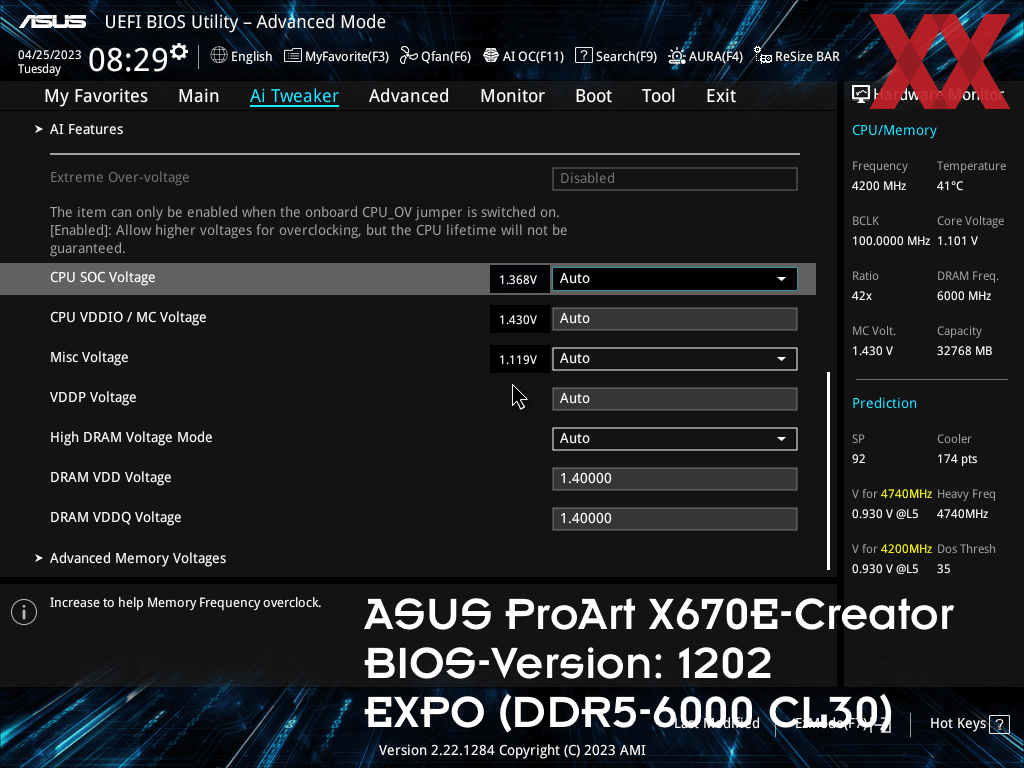Open CPU SOC Voltage Auto dropdown
The height and width of the screenshot is (768, 1024).
pyautogui.click(x=675, y=279)
